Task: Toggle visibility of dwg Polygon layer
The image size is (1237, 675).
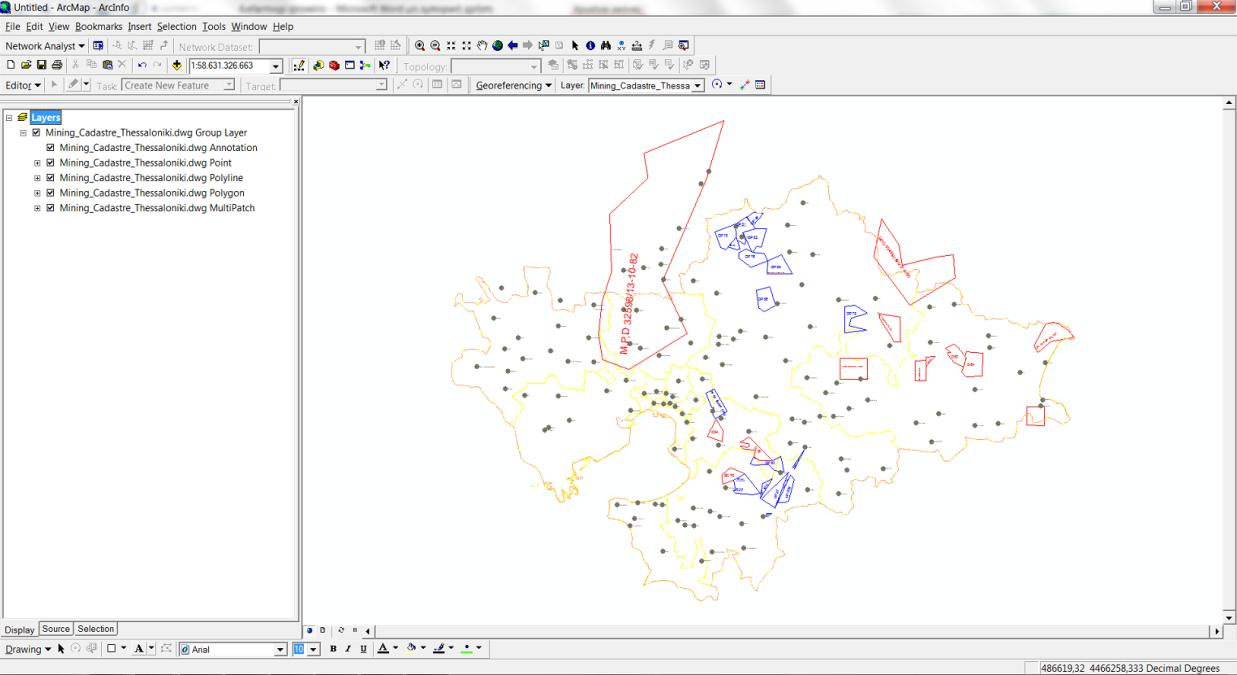Action: 51,192
